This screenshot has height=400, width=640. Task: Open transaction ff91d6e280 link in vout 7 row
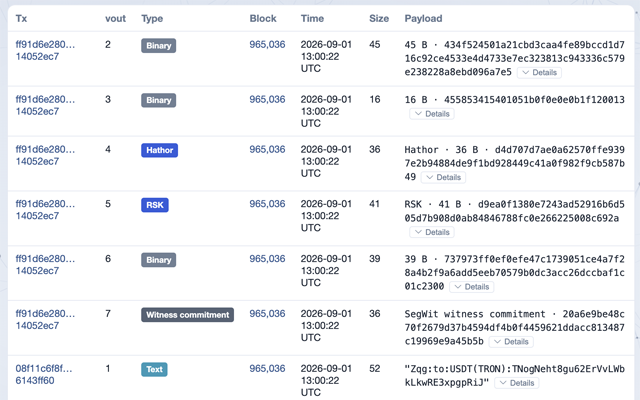(45, 320)
